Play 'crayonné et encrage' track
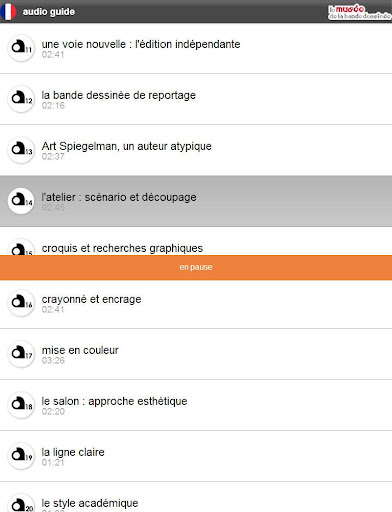This screenshot has width=392, height=512. click(x=196, y=304)
